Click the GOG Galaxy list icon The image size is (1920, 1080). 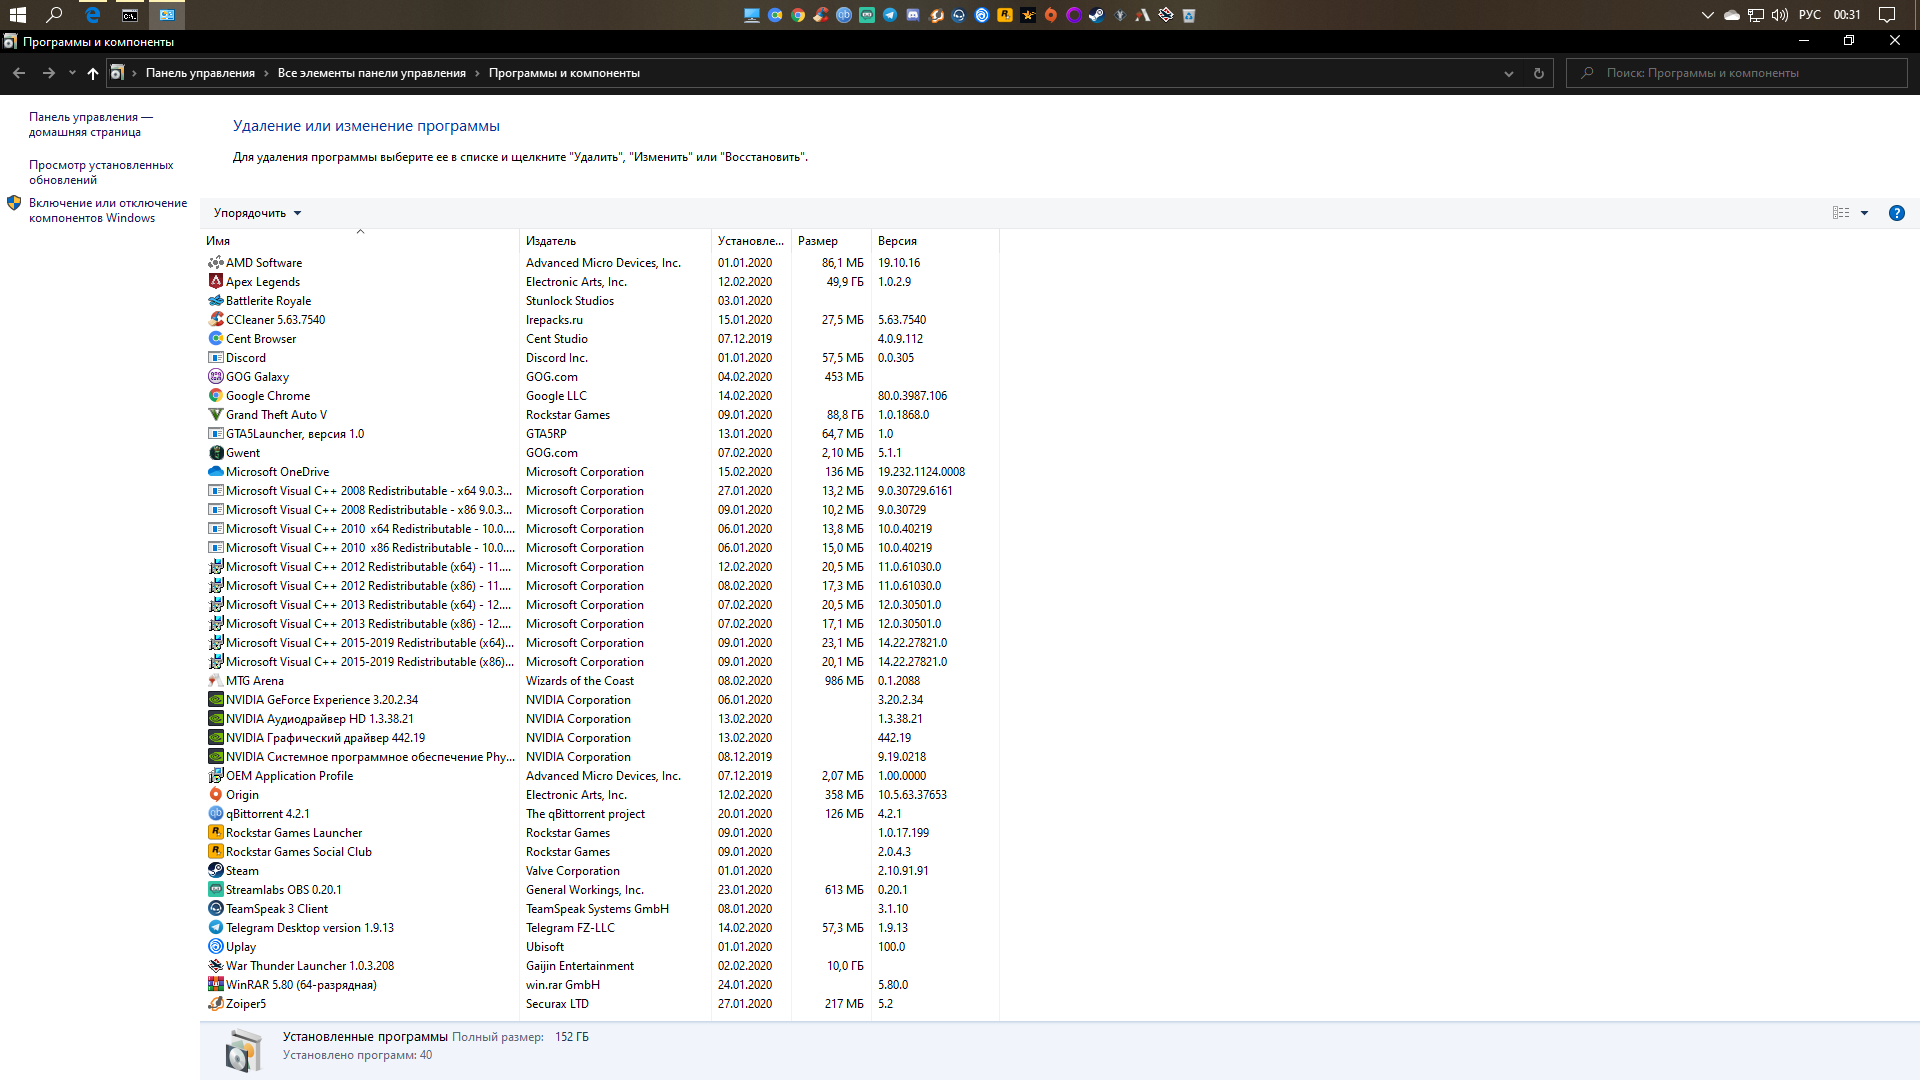(215, 377)
